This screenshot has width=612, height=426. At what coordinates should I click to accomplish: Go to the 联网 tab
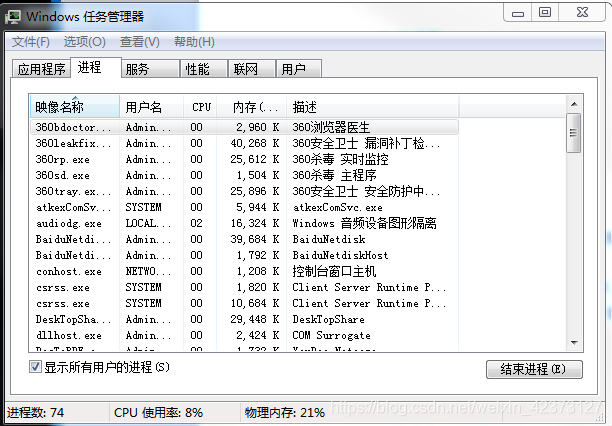point(252,69)
